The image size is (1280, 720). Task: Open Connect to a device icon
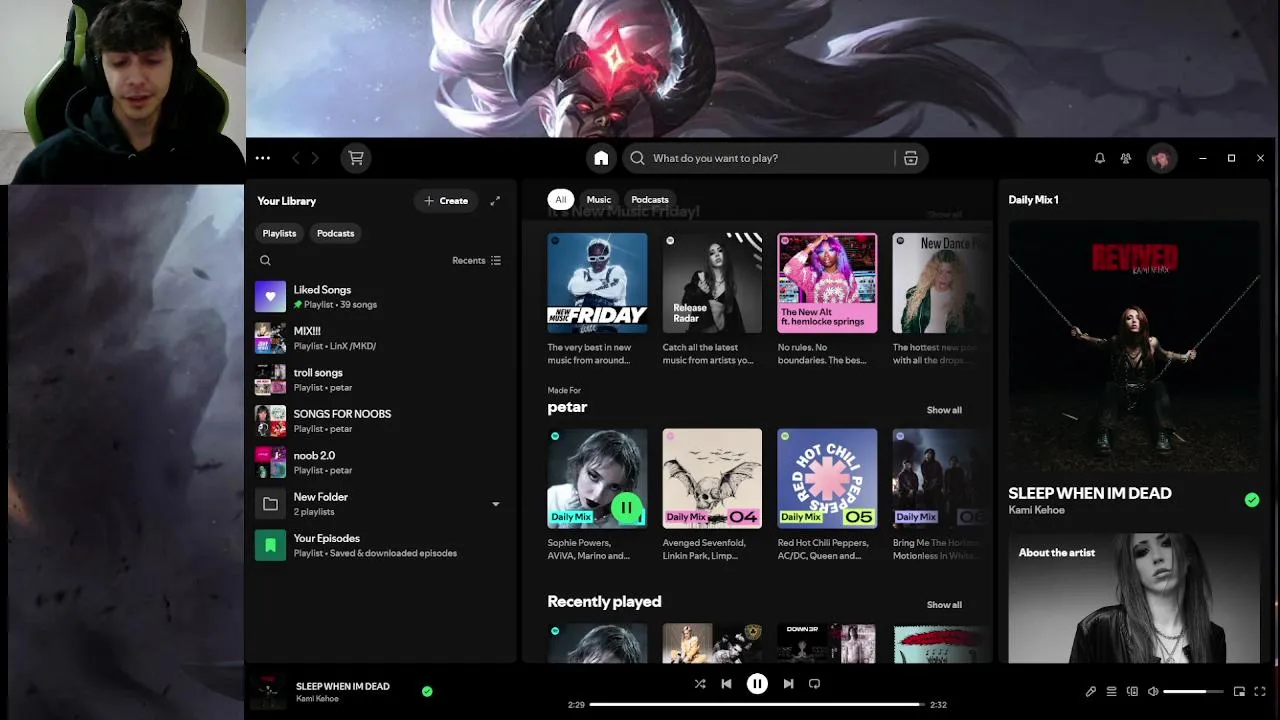click(x=1132, y=691)
